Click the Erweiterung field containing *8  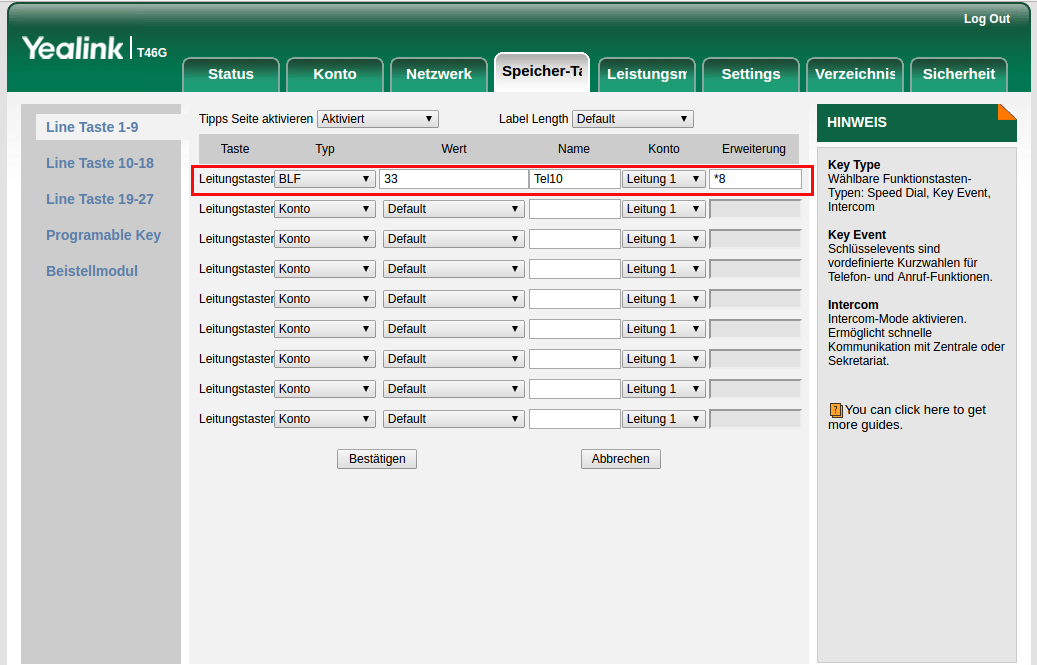point(755,179)
